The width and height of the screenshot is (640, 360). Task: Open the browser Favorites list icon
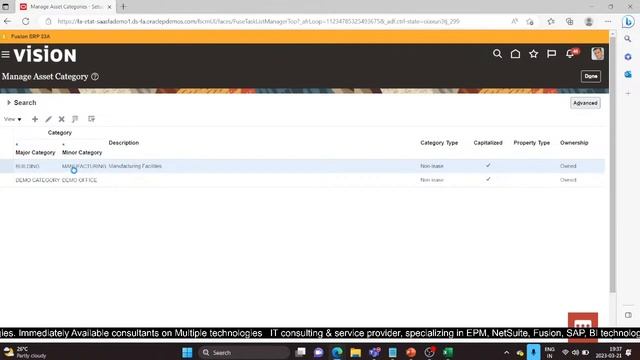[551, 22]
